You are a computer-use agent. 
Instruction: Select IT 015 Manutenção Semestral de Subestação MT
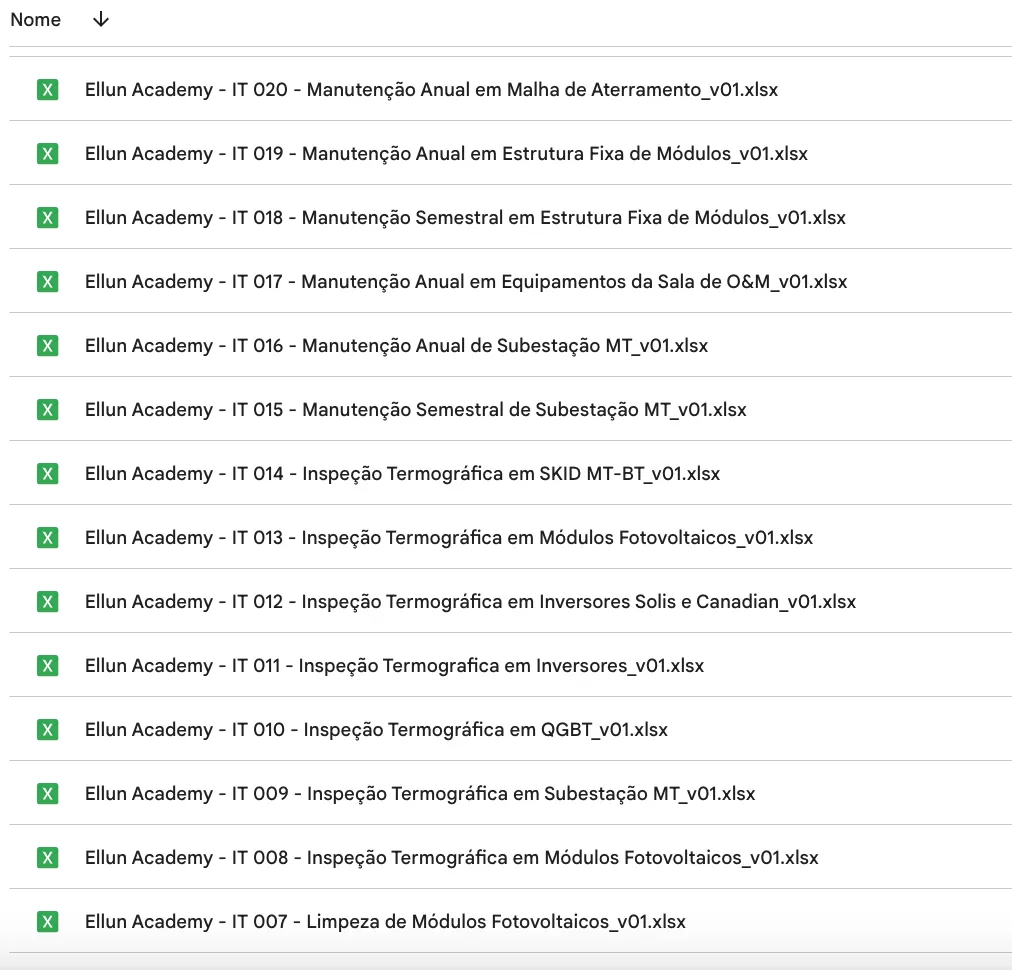pos(415,410)
